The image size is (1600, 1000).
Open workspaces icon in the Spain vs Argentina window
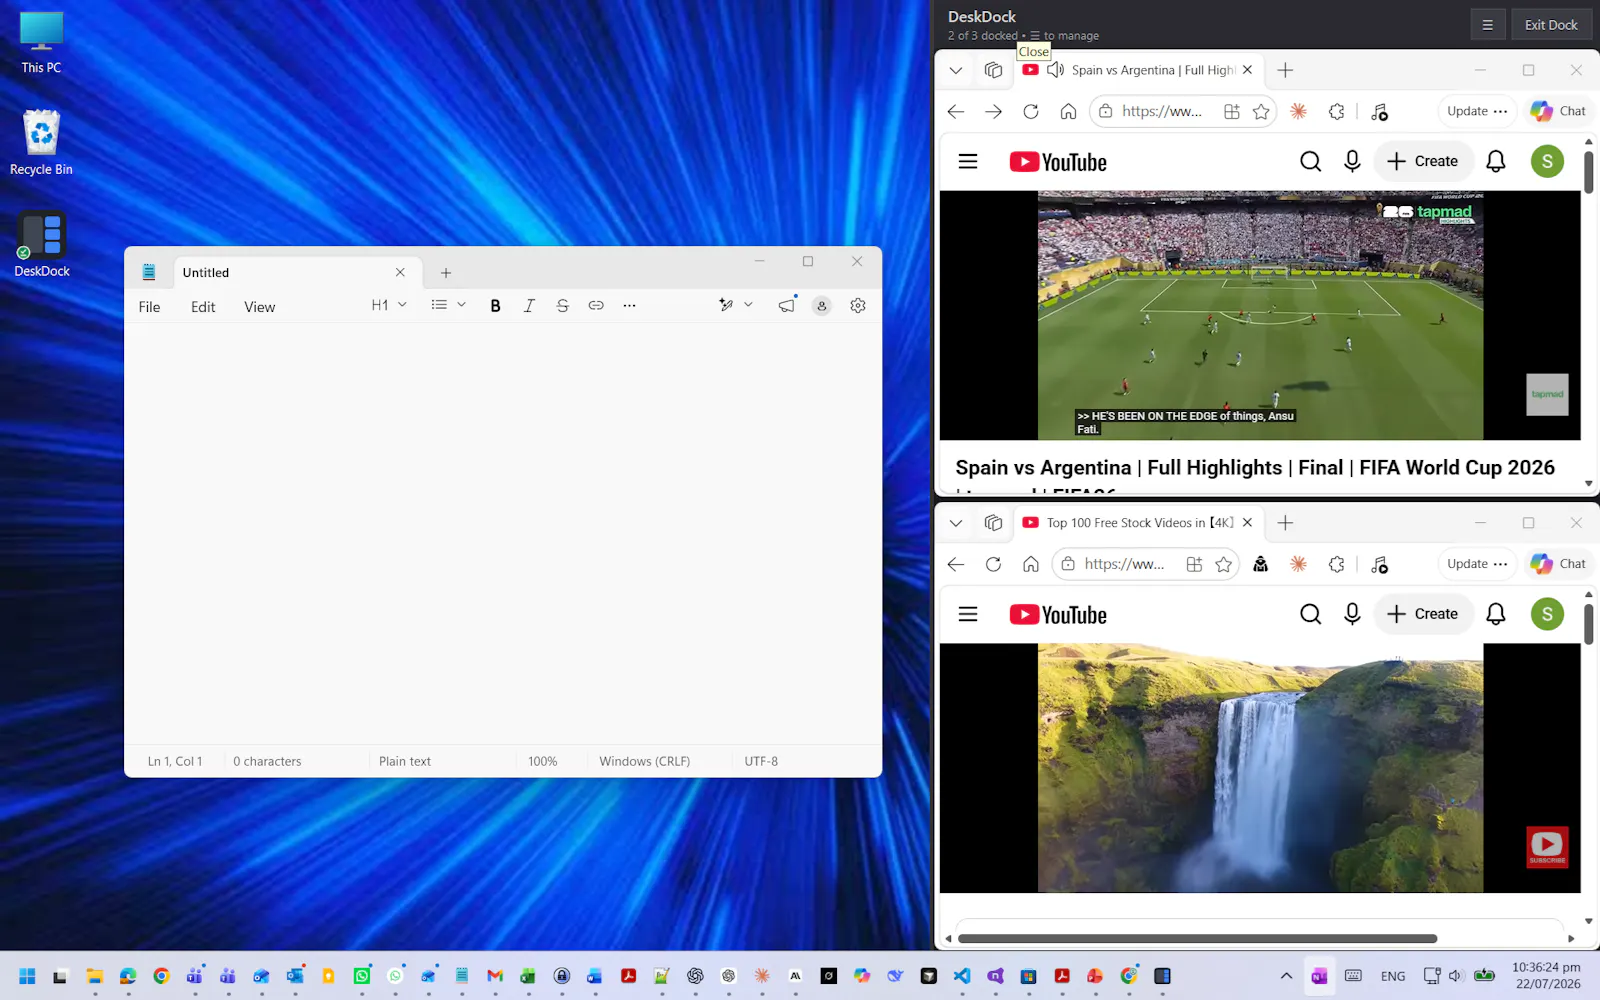tap(993, 70)
